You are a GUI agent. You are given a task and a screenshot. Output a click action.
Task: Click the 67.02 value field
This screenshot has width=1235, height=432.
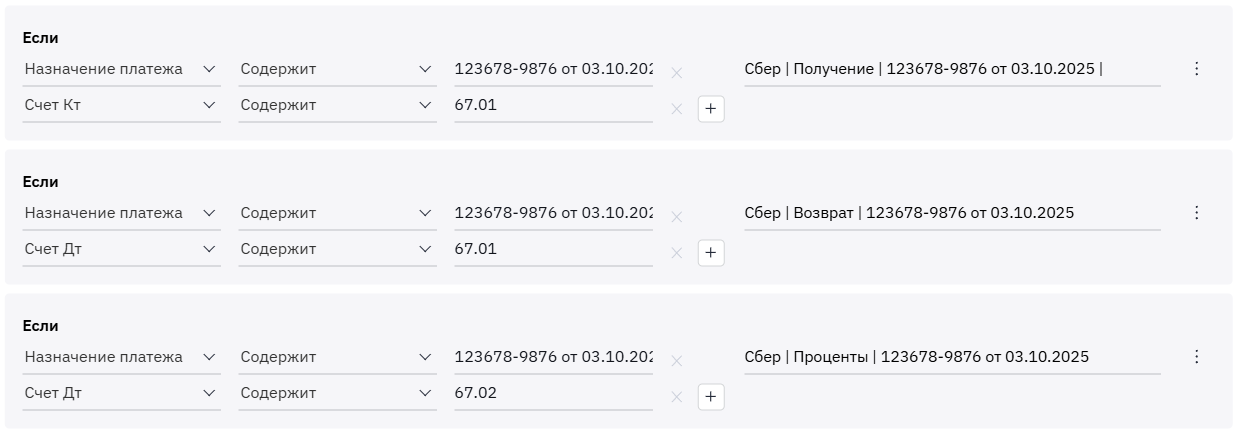point(552,393)
